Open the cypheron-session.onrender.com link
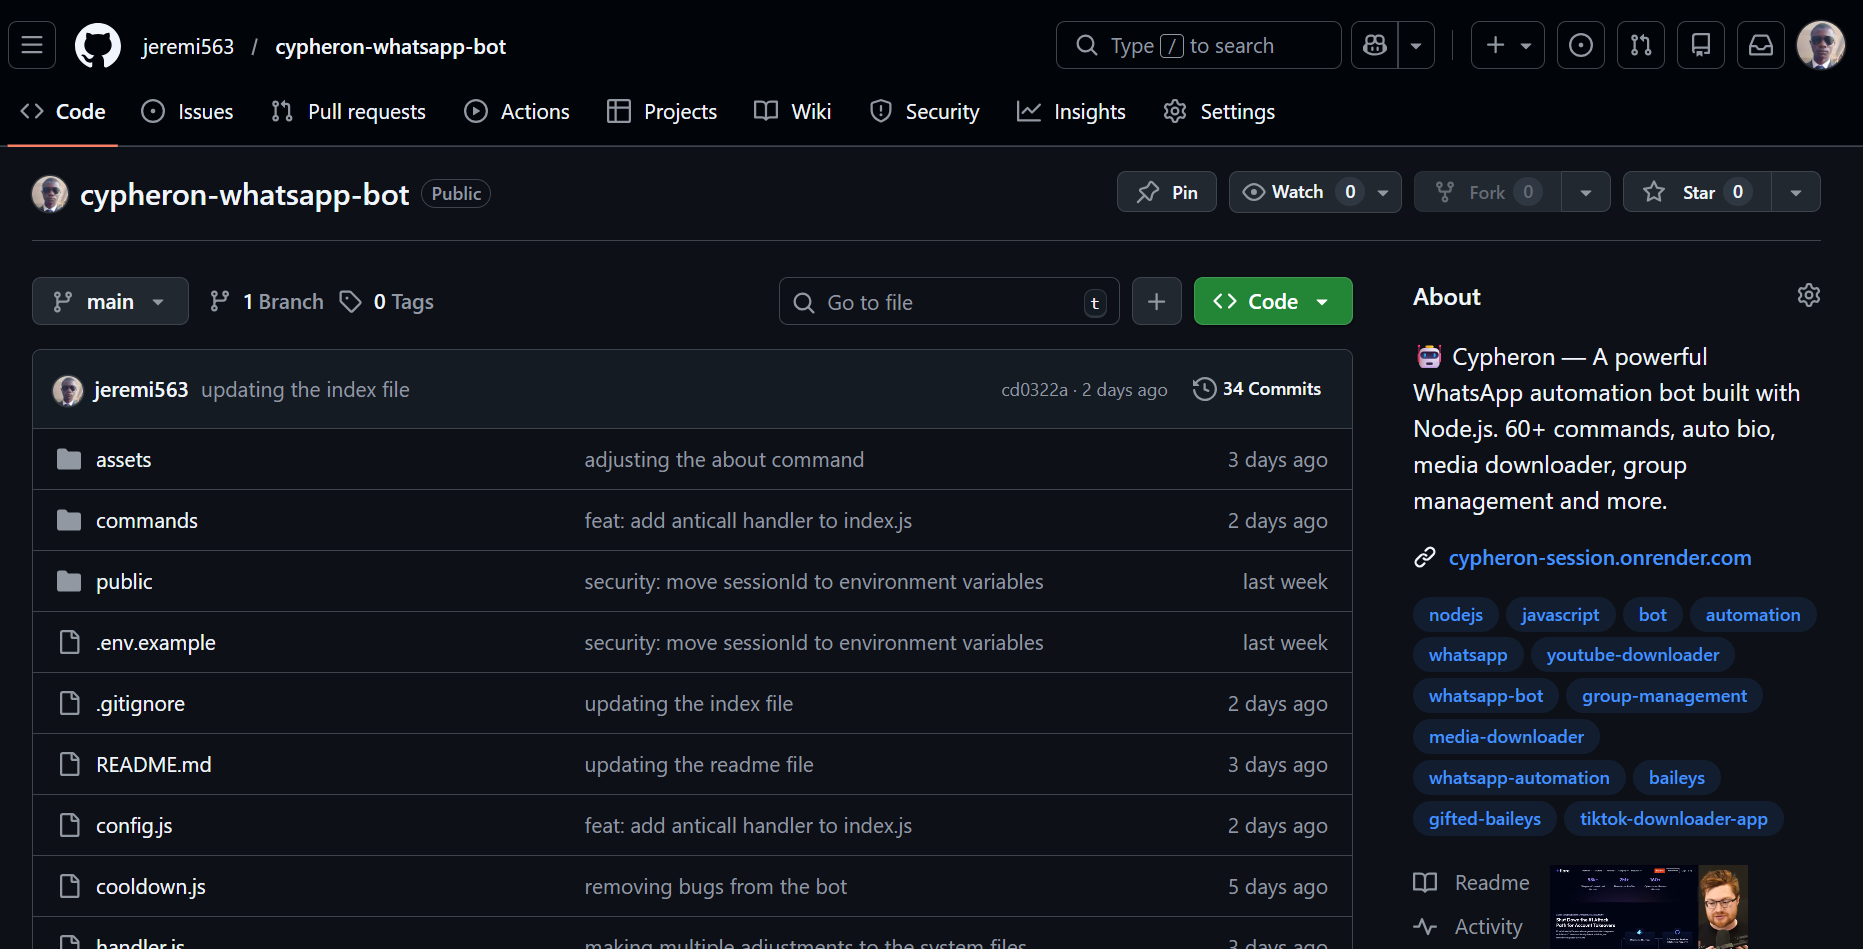1863x949 pixels. click(1599, 558)
